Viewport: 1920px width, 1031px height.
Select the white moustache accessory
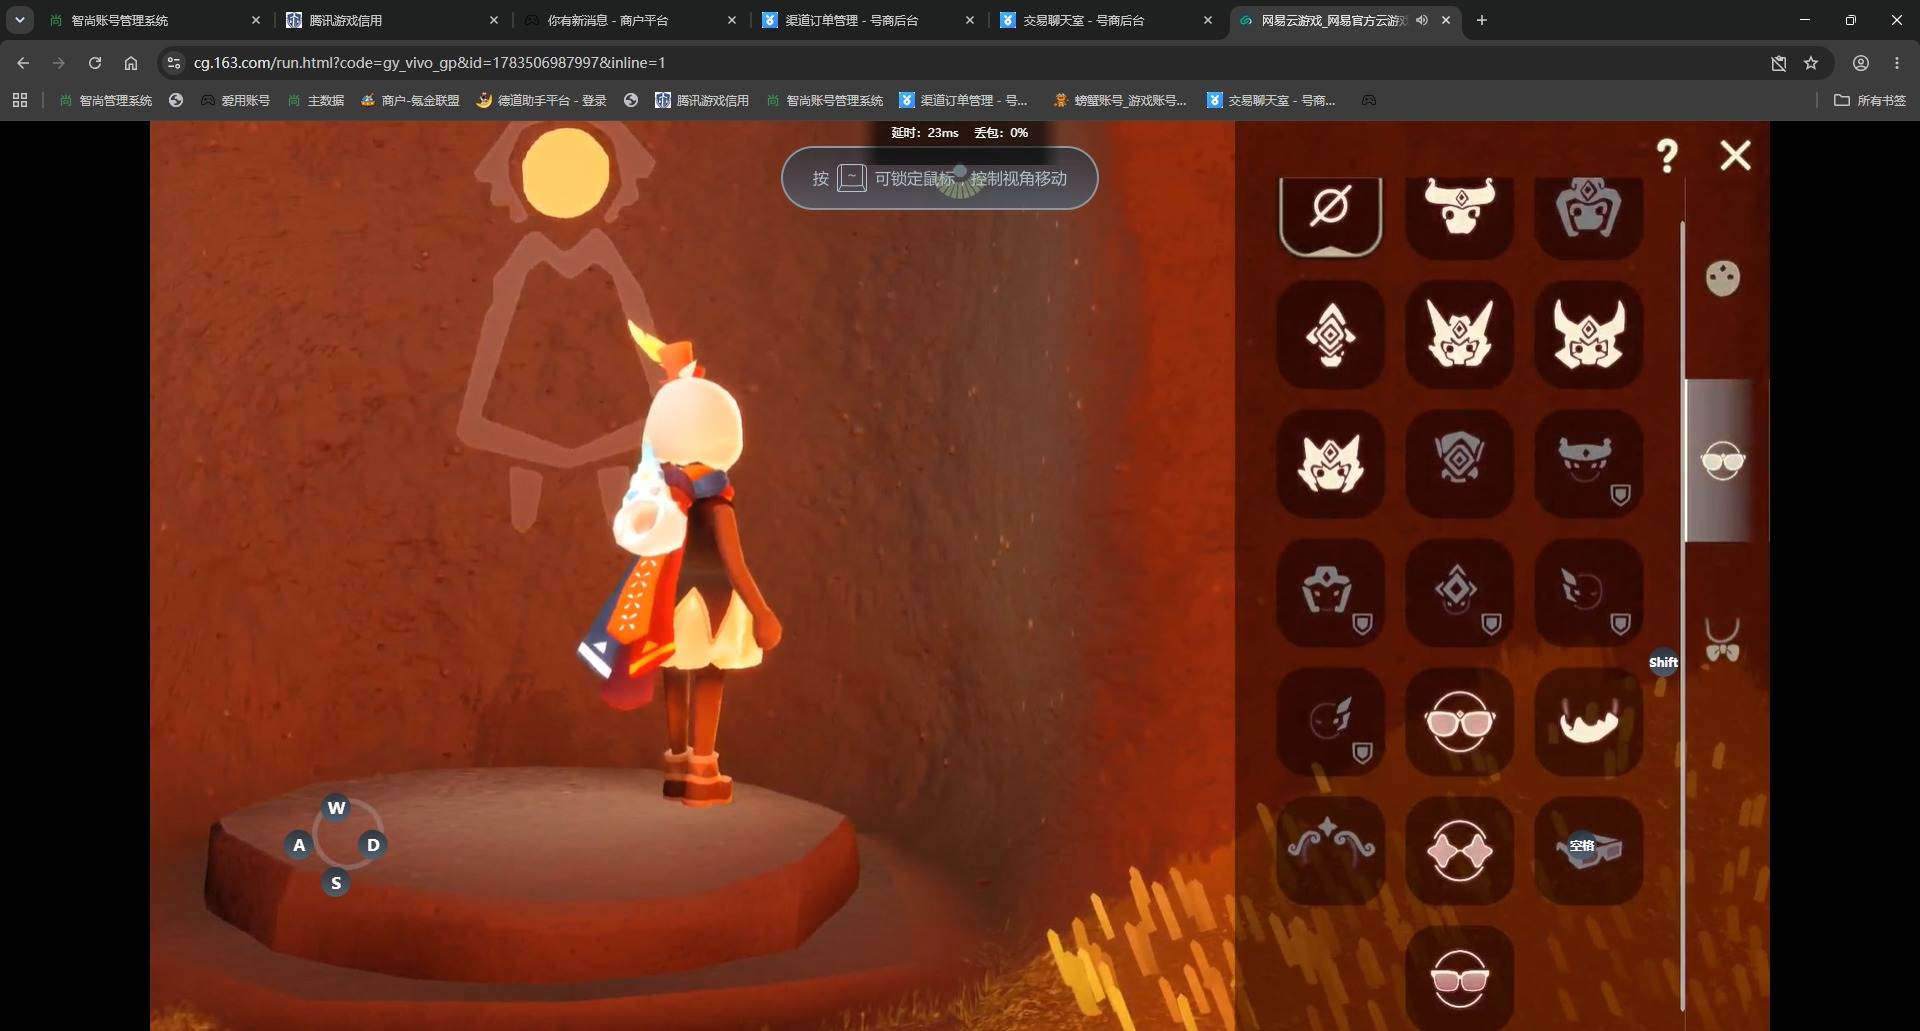(1588, 721)
